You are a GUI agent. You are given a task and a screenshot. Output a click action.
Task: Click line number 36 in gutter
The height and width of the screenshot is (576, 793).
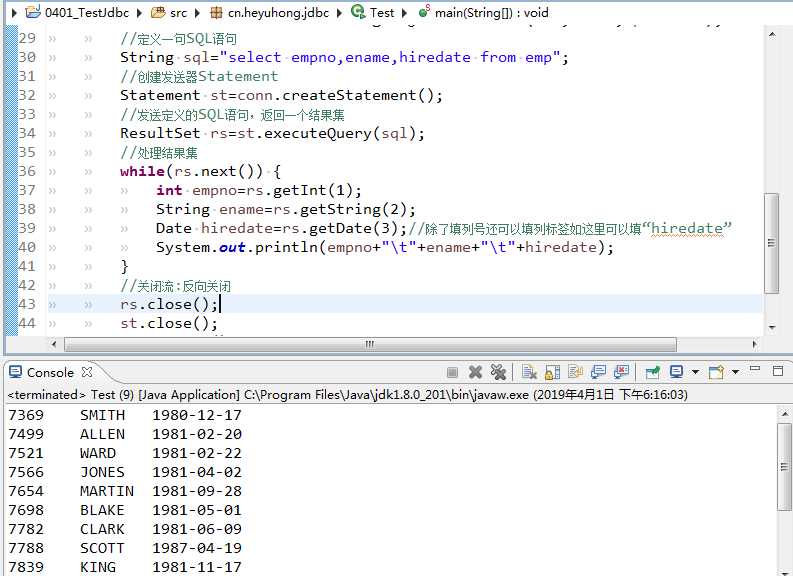[27, 171]
